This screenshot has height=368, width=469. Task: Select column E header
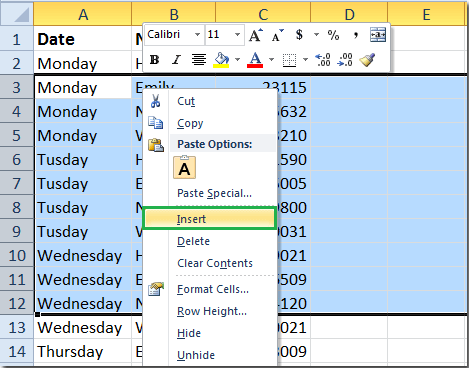(426, 14)
